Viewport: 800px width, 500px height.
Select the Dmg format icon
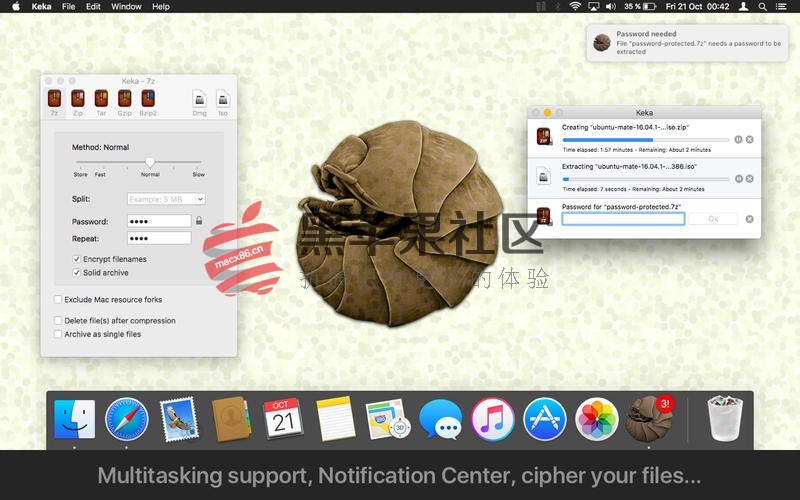click(x=199, y=99)
